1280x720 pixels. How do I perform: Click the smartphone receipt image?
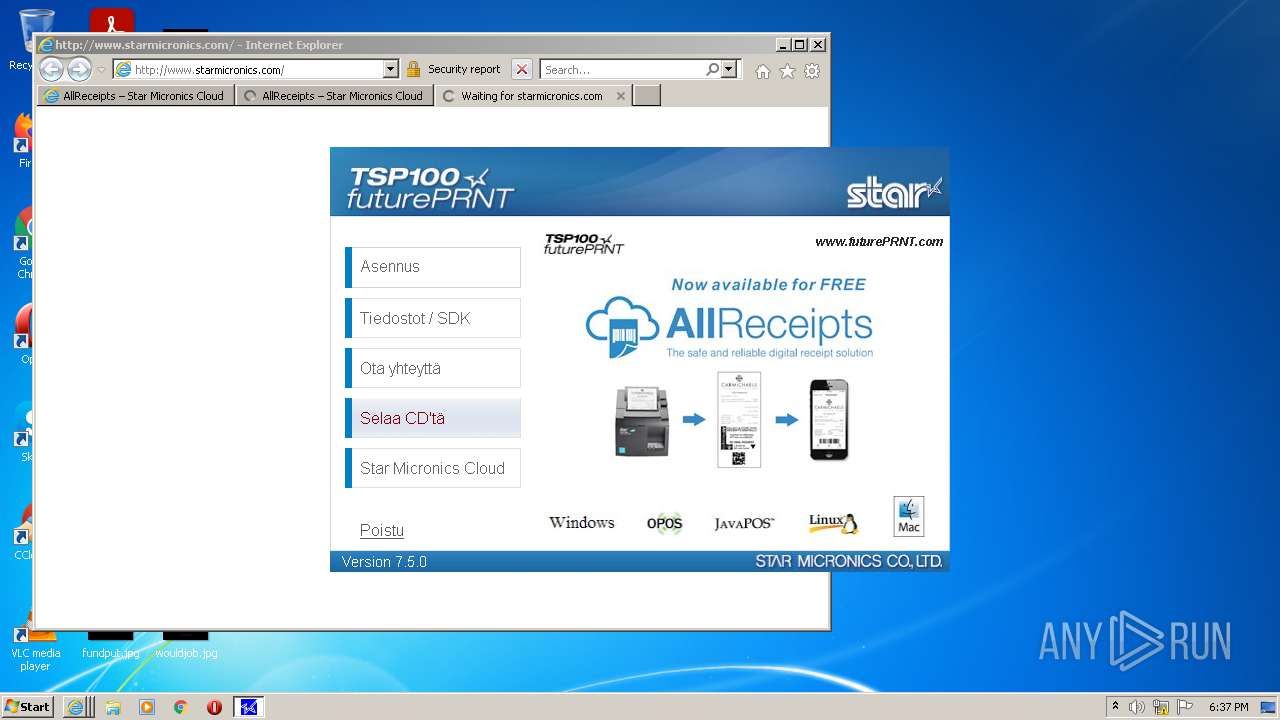(x=829, y=420)
